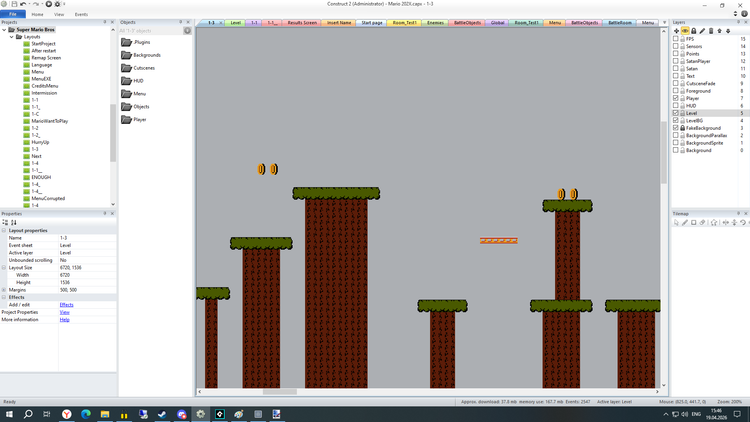Flip tile horizontally in the Tilemap bar
This screenshot has width=750, height=422.
(726, 222)
